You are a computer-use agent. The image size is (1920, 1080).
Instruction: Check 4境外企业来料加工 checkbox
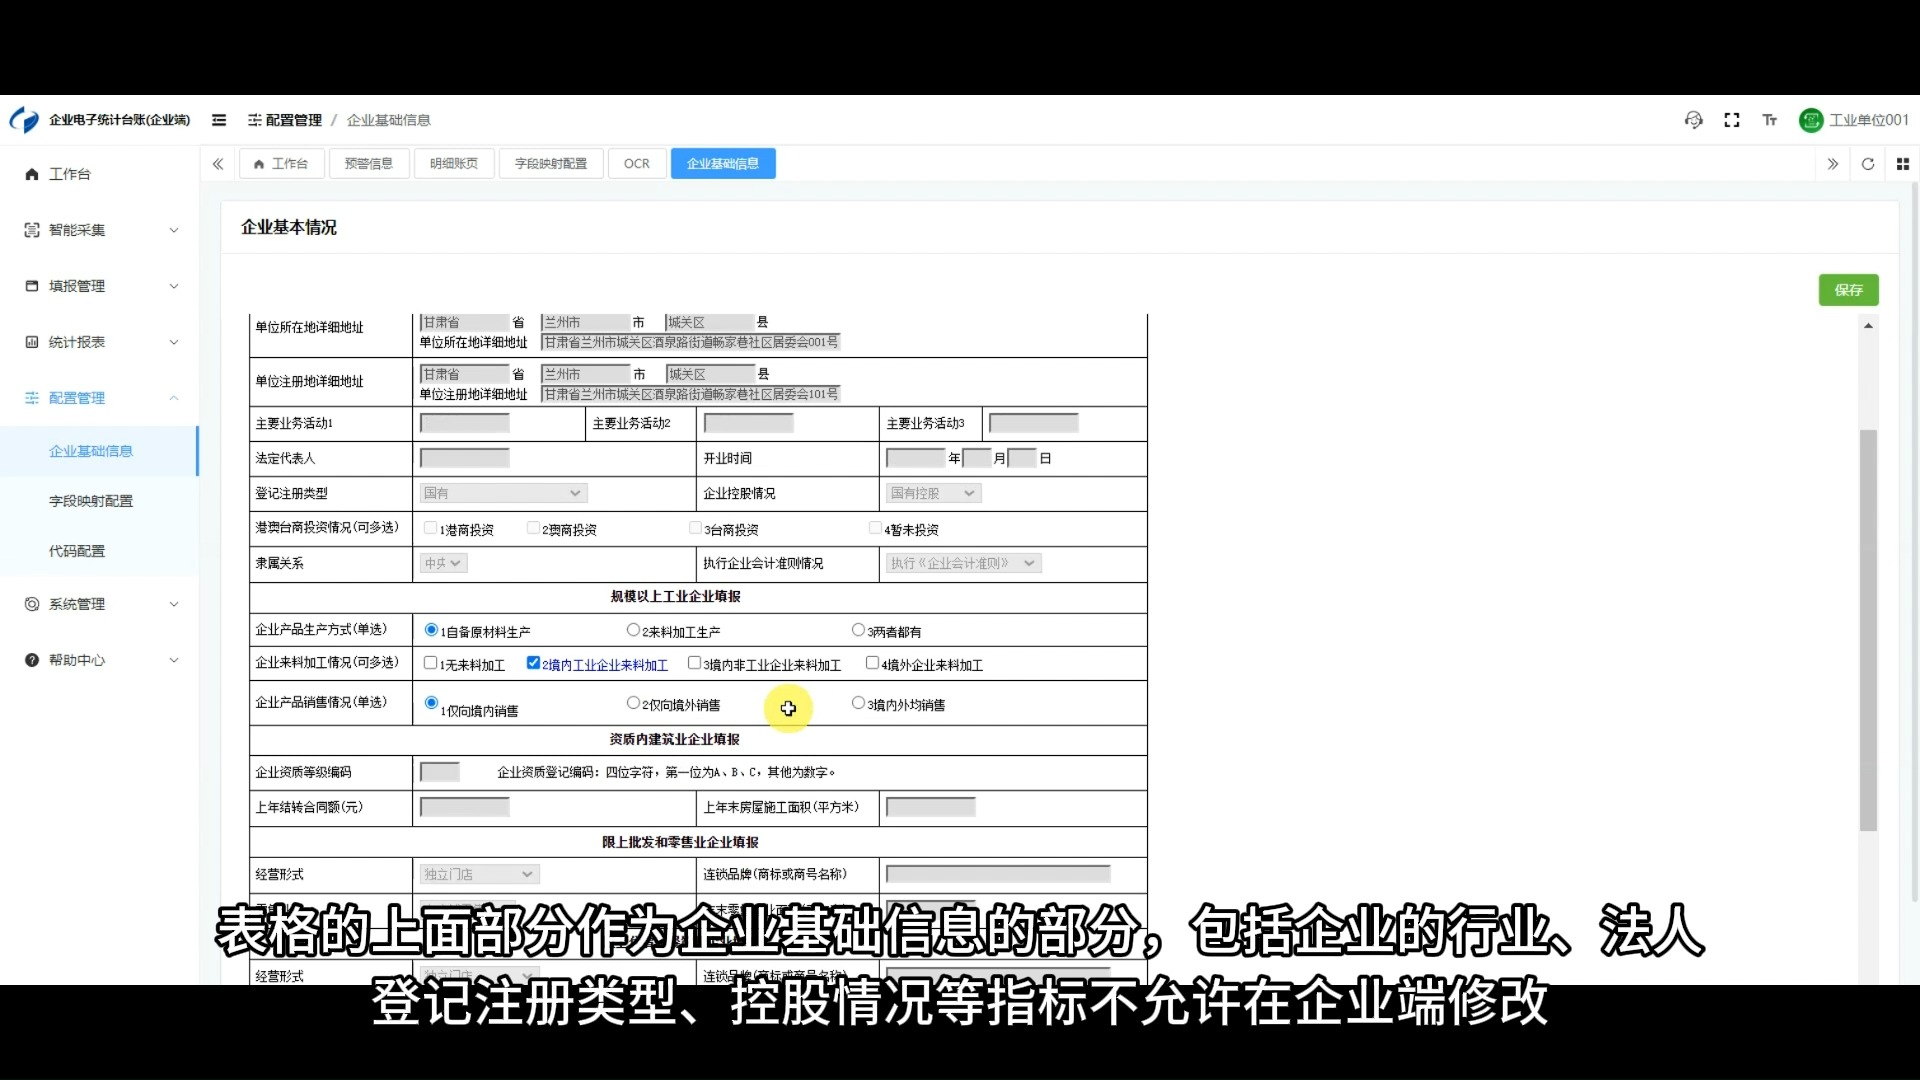[872, 663]
